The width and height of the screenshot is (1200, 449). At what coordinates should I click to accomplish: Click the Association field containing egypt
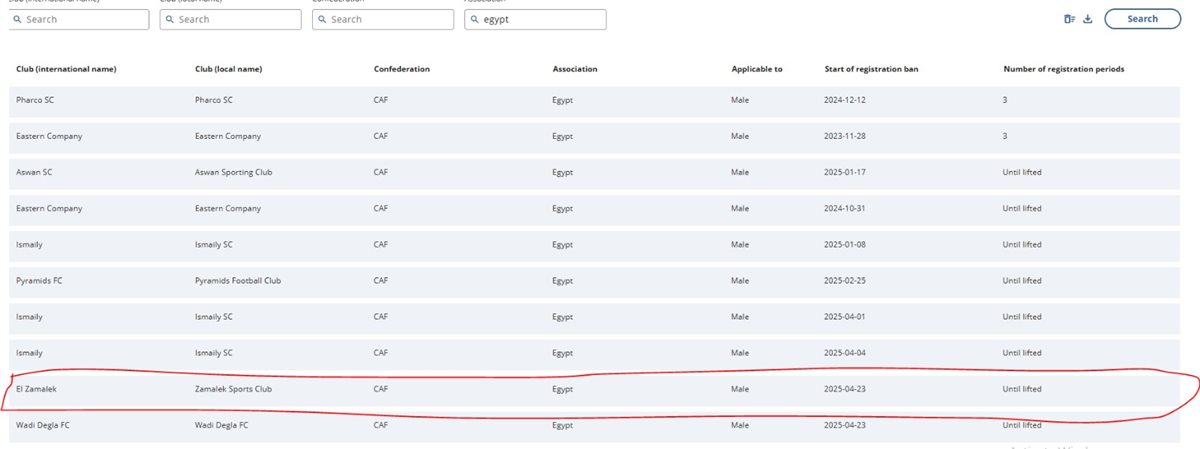(535, 19)
